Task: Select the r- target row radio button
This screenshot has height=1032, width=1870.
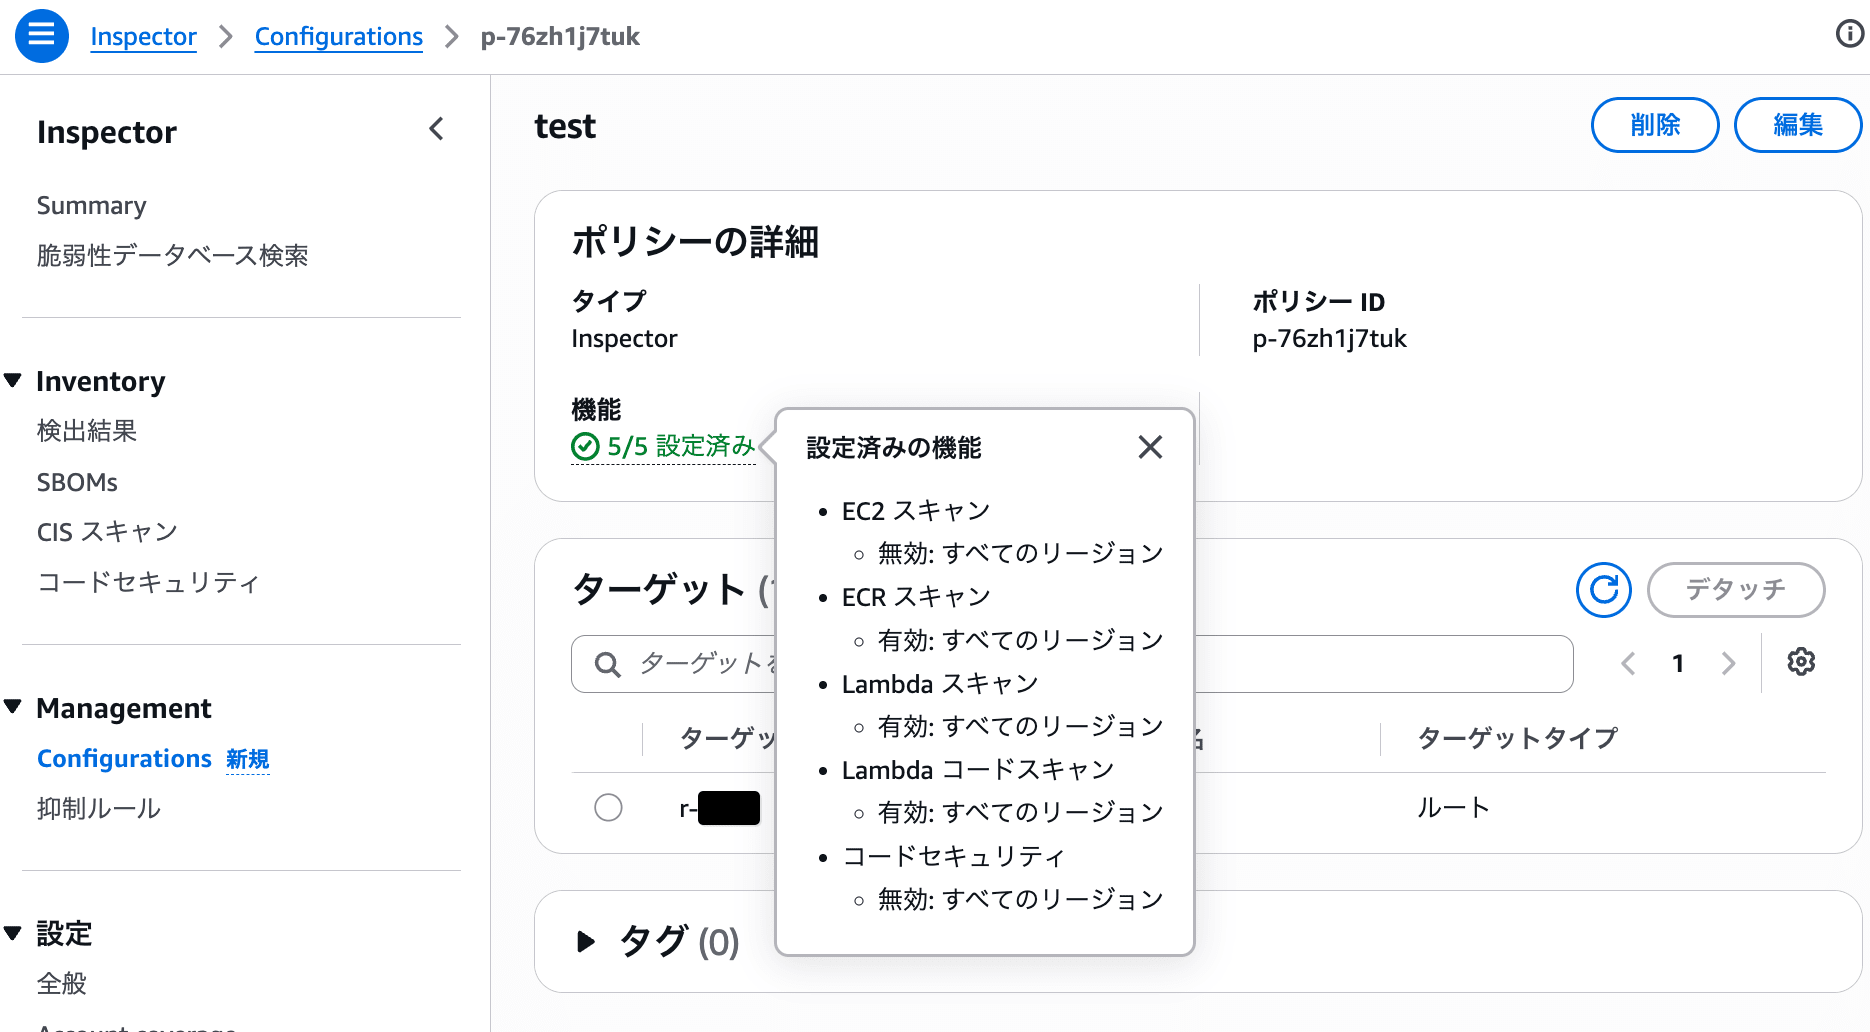Action: pyautogui.click(x=608, y=807)
